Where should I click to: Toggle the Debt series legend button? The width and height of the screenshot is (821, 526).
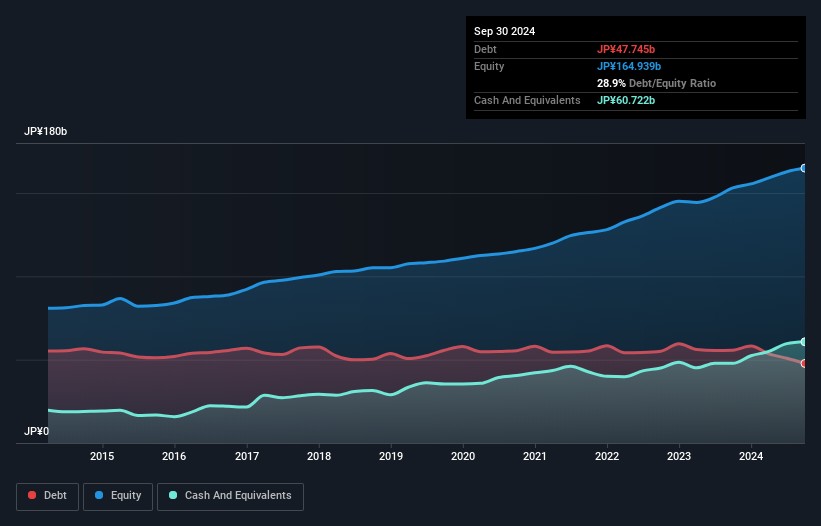[x=49, y=496]
